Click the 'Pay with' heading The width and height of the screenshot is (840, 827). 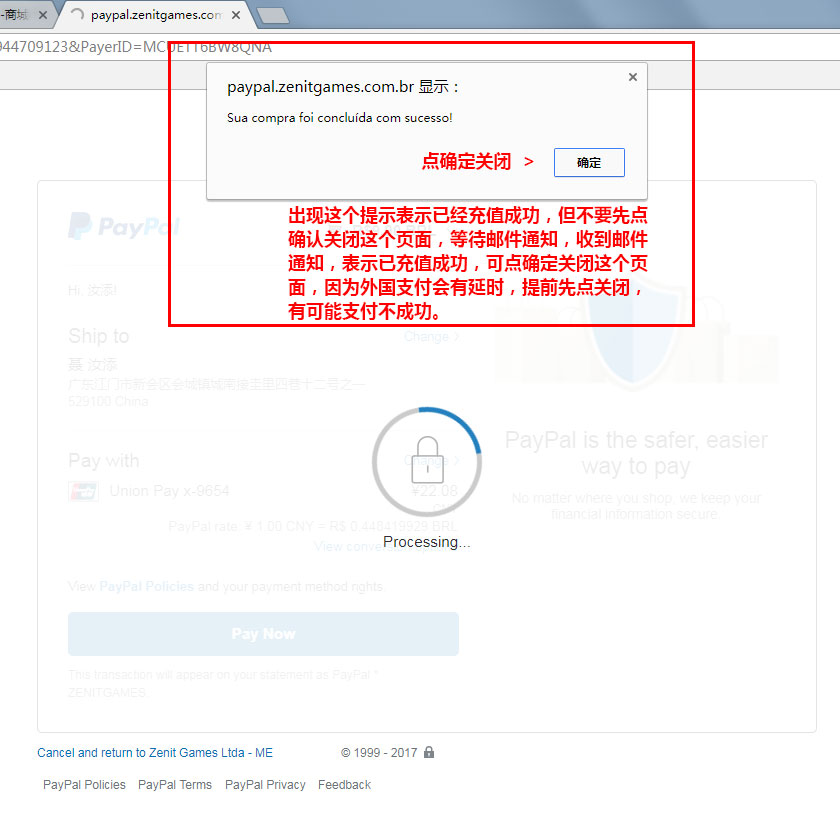click(x=103, y=461)
